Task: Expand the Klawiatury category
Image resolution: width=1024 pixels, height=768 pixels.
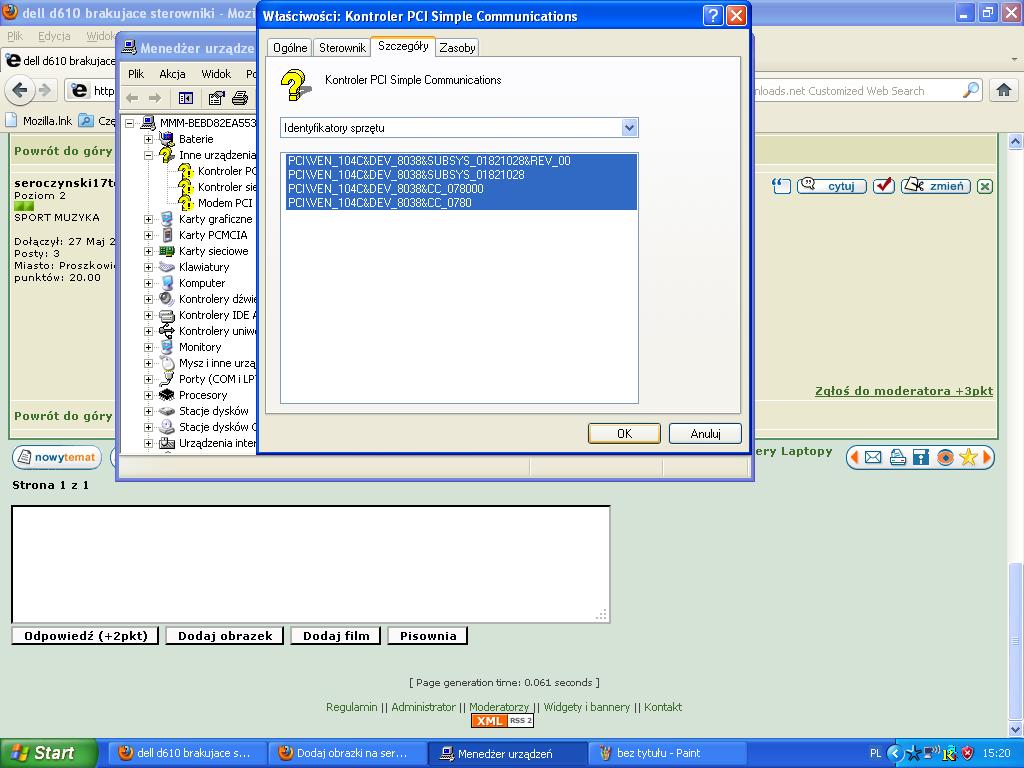Action: tap(148, 267)
